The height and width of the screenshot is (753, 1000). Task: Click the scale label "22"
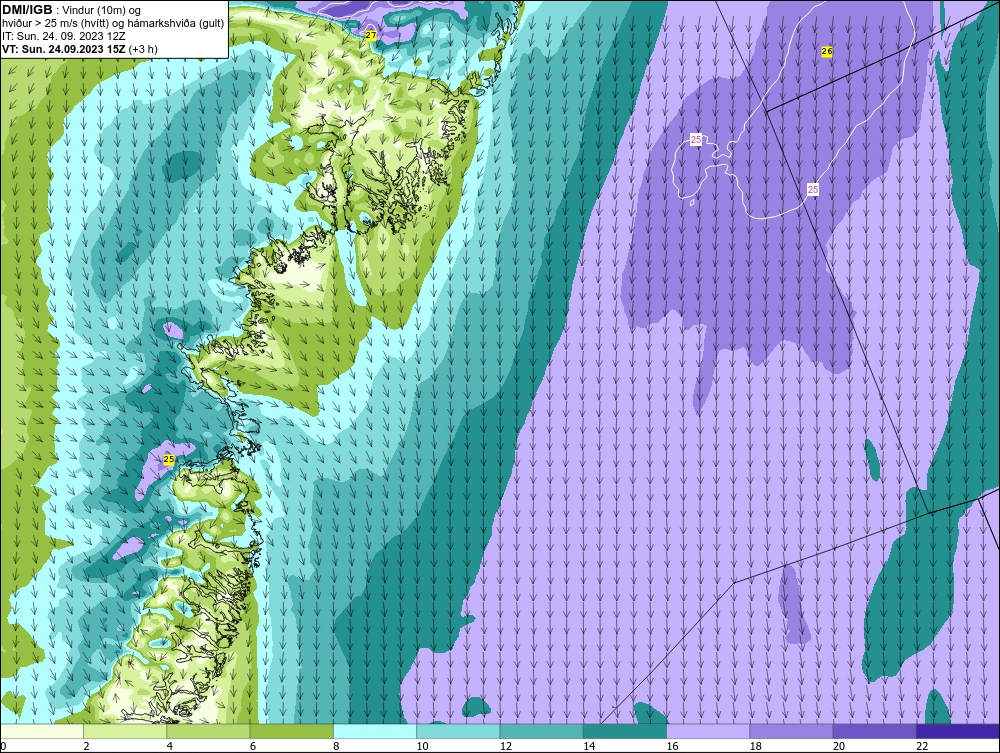click(922, 746)
